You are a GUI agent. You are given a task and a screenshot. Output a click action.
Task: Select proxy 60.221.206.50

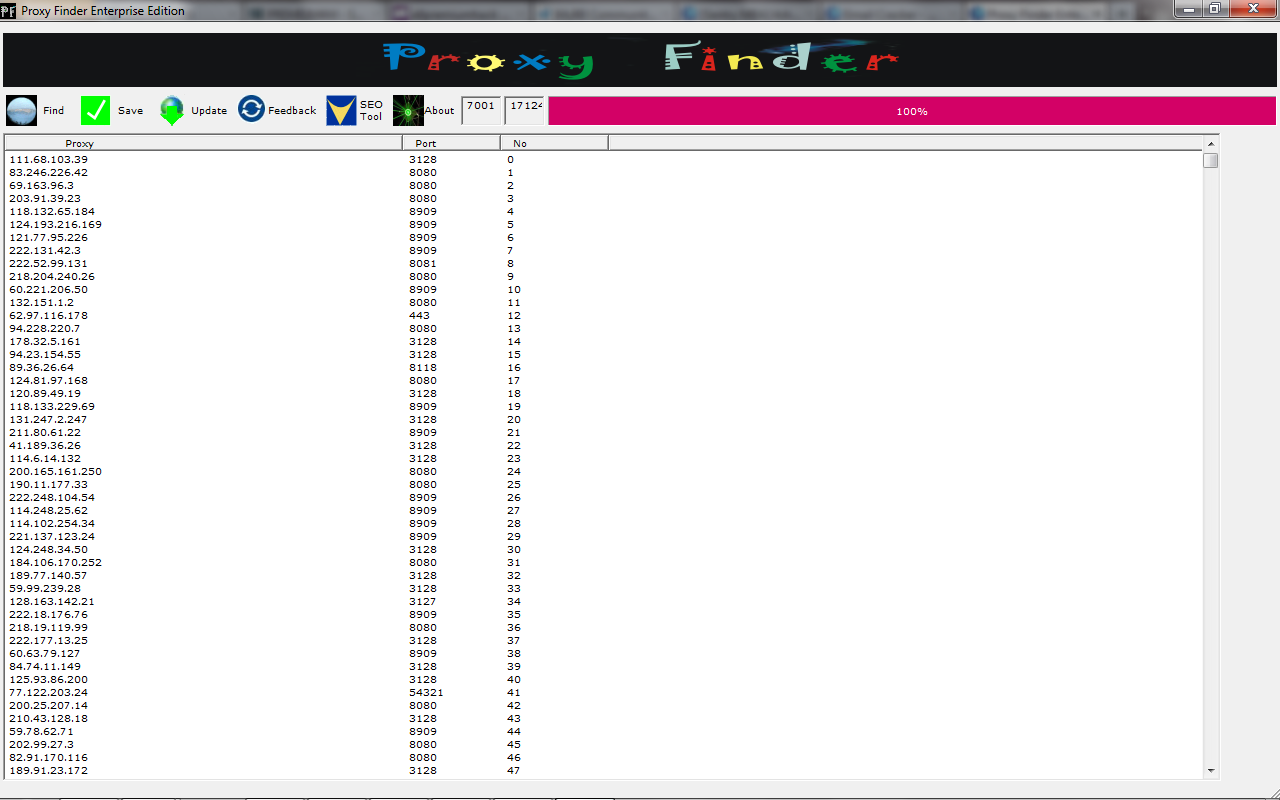point(49,289)
